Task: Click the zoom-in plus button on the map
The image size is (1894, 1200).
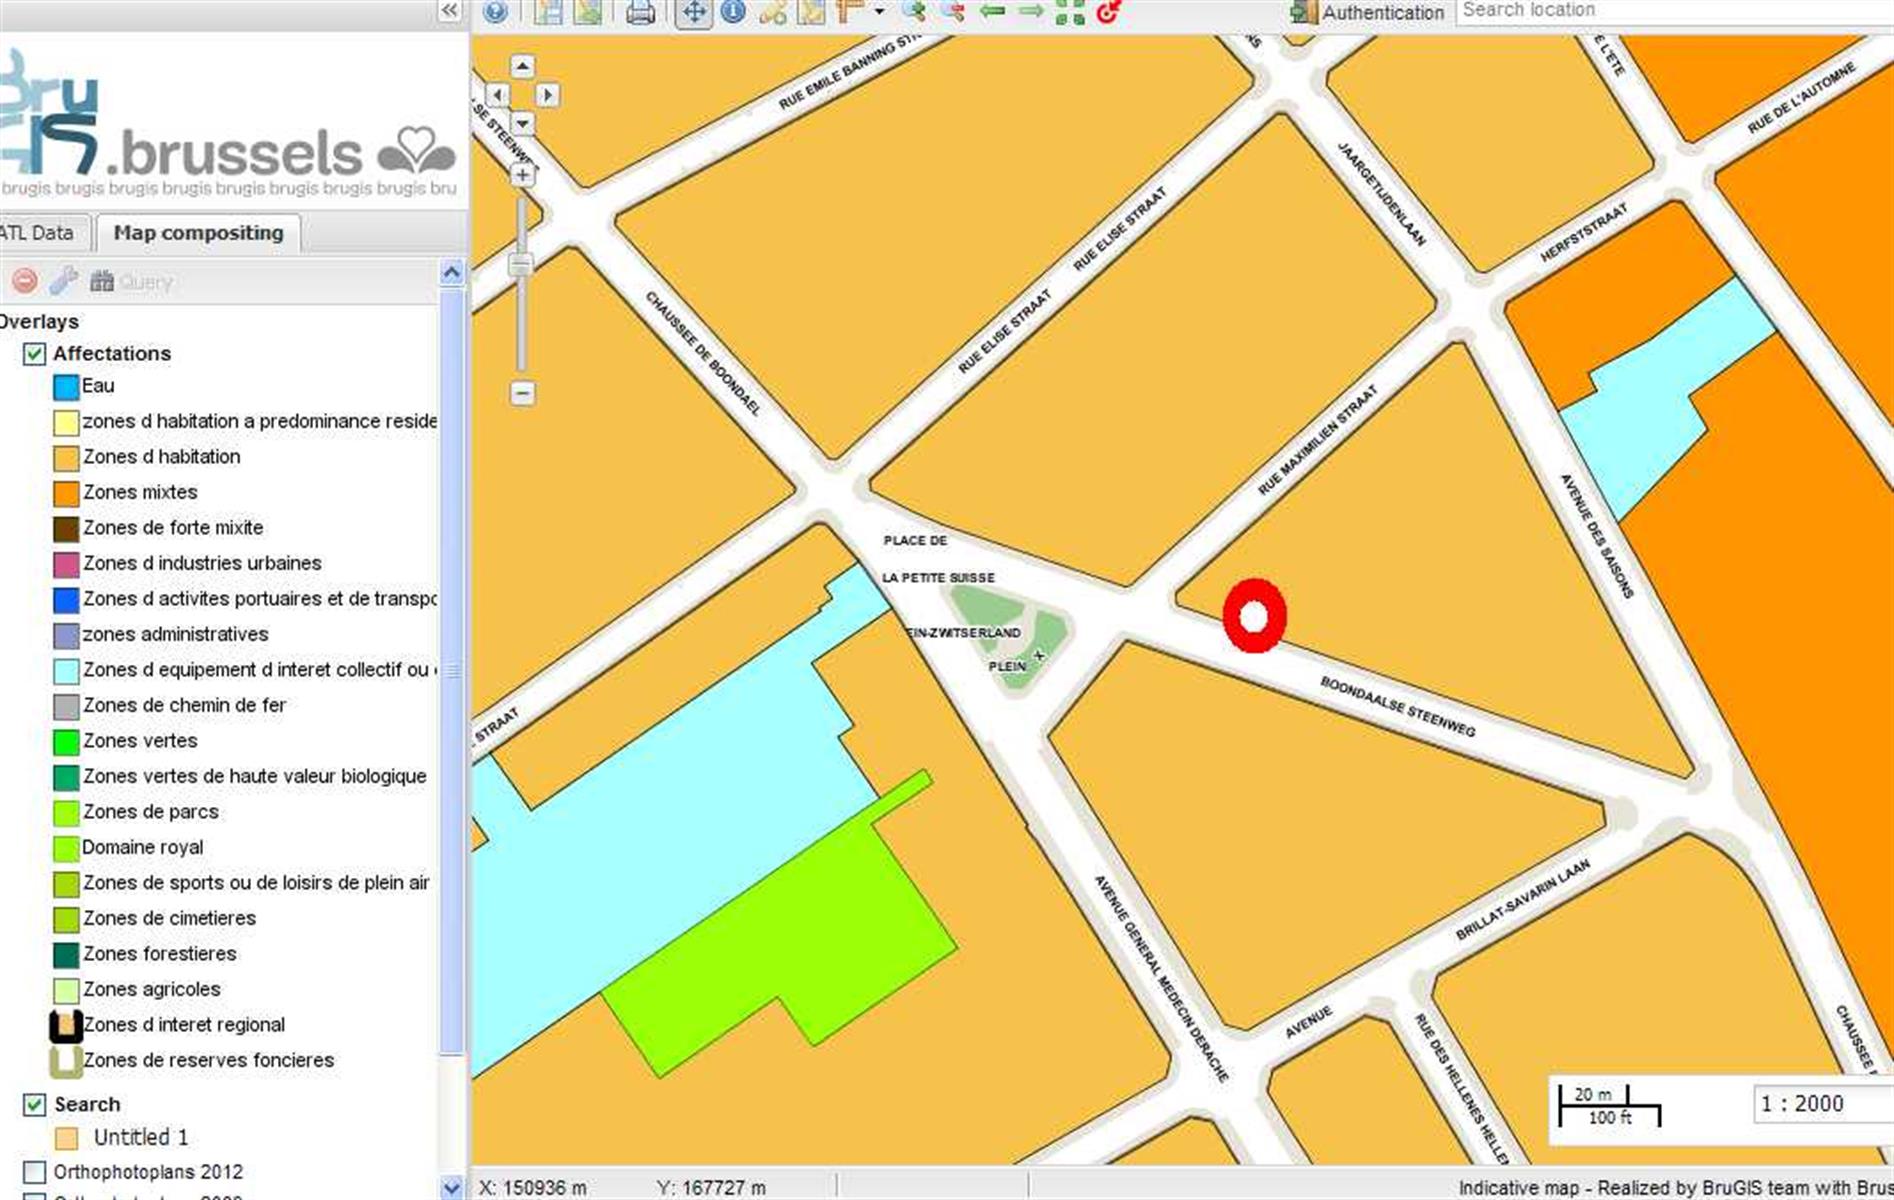Action: coord(522,175)
